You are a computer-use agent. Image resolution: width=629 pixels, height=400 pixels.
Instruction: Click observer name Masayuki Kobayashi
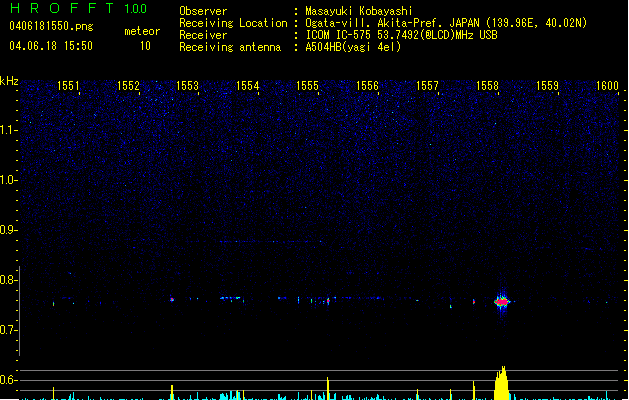click(359, 11)
